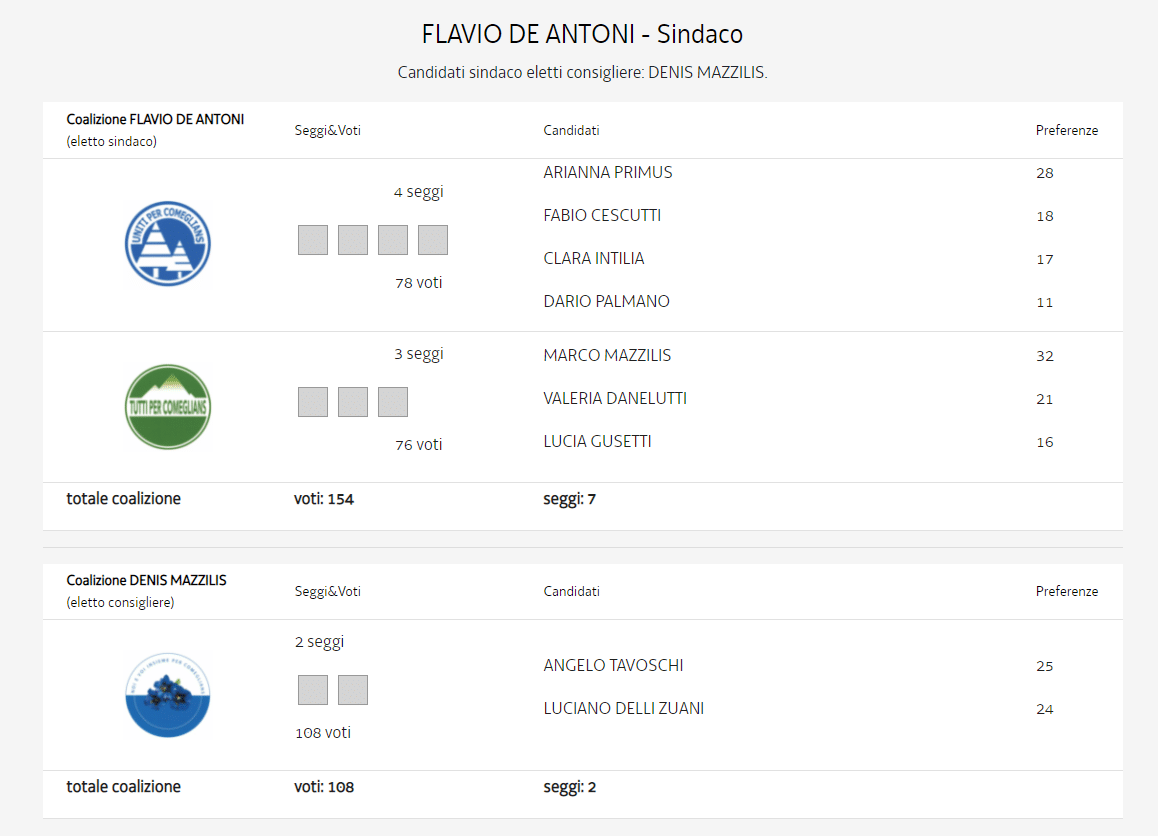Click first seat square of Tutti per Comeglians

pyautogui.click(x=313, y=402)
